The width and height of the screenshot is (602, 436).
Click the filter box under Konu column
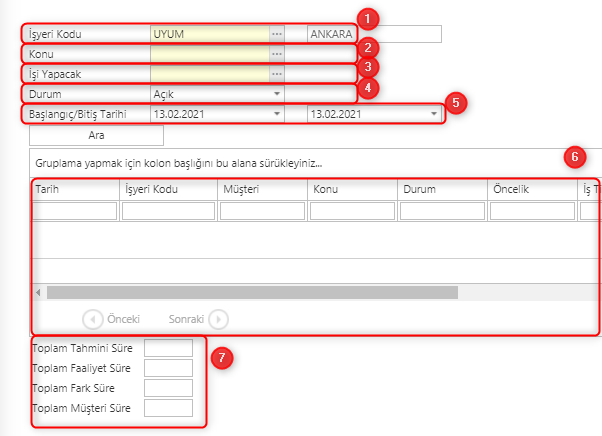tap(352, 211)
